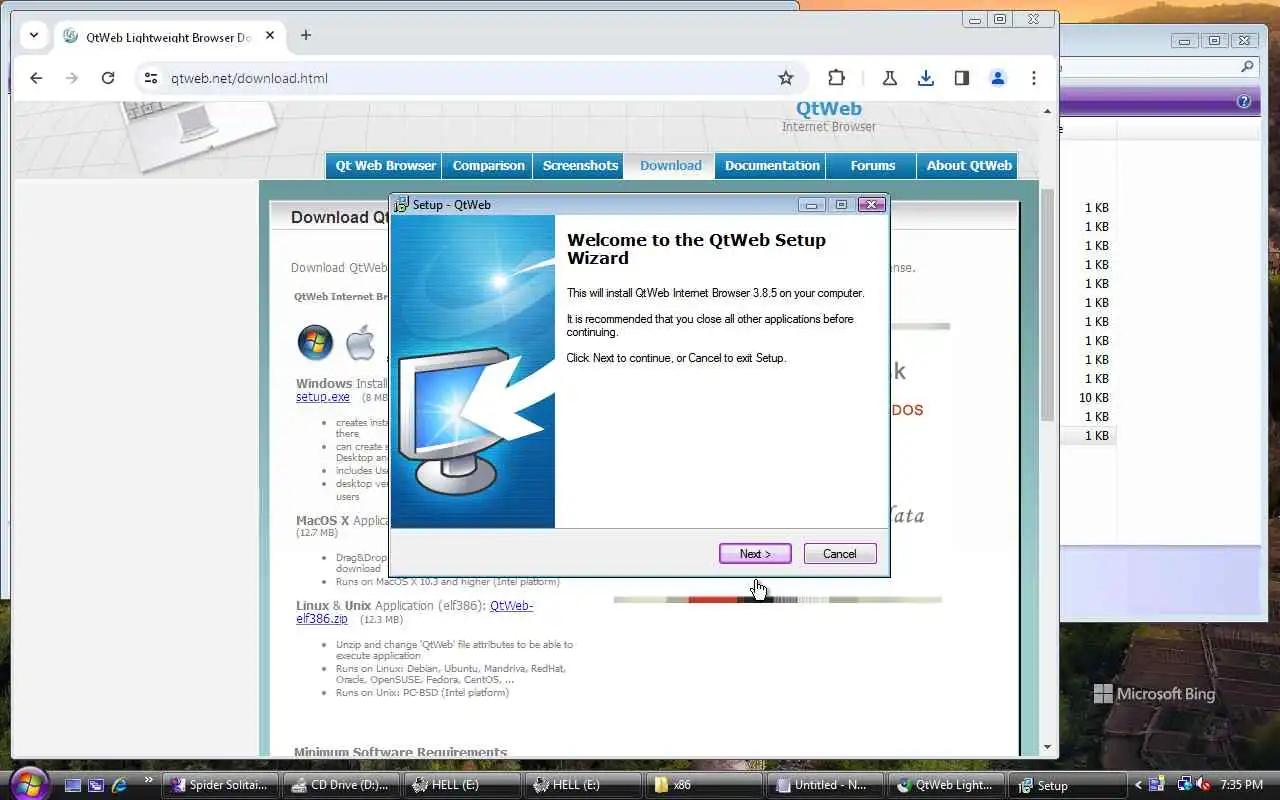The image size is (1280, 800).
Task: Switch to CD Drive (D:) taskbar window
Action: [x=341, y=785]
